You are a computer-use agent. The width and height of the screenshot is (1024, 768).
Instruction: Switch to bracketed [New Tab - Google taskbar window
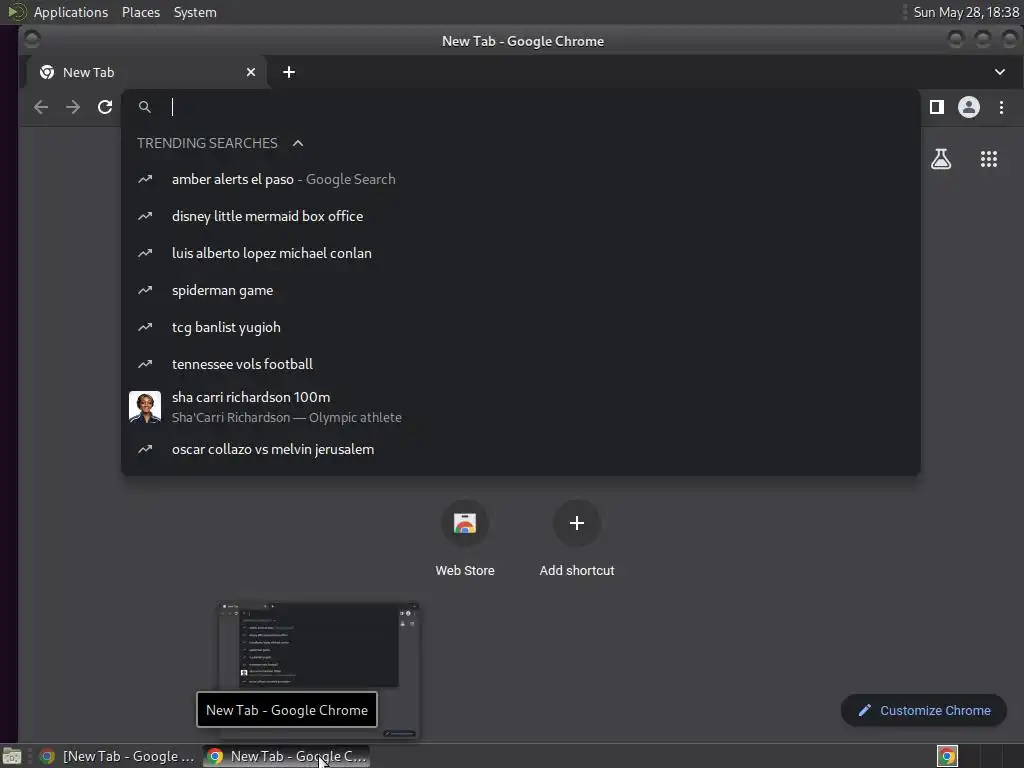(118, 756)
